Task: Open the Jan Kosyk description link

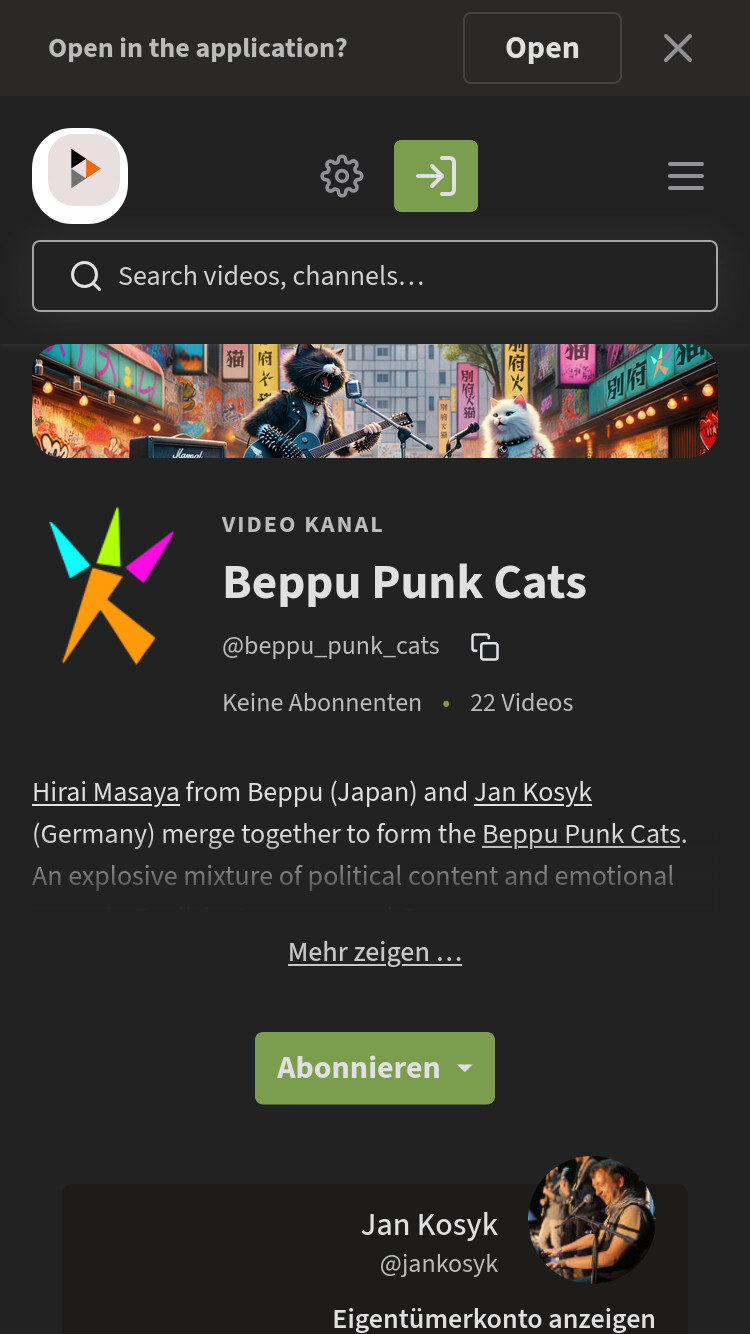Action: 533,792
